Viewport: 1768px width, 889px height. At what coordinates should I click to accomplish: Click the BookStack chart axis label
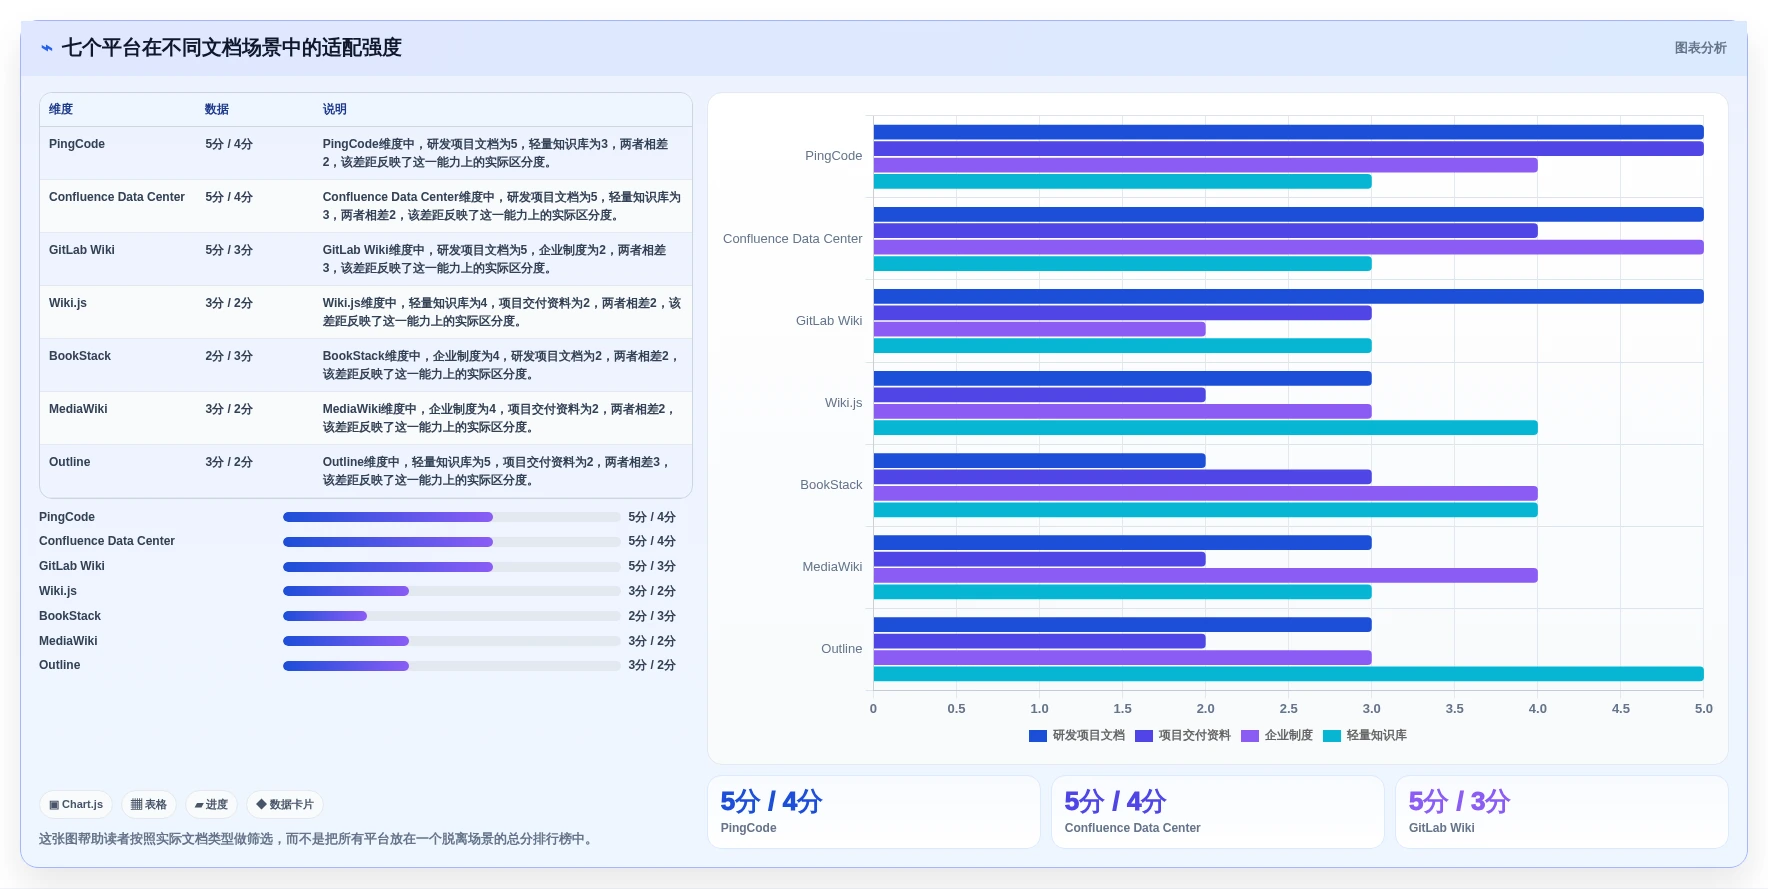(x=831, y=485)
